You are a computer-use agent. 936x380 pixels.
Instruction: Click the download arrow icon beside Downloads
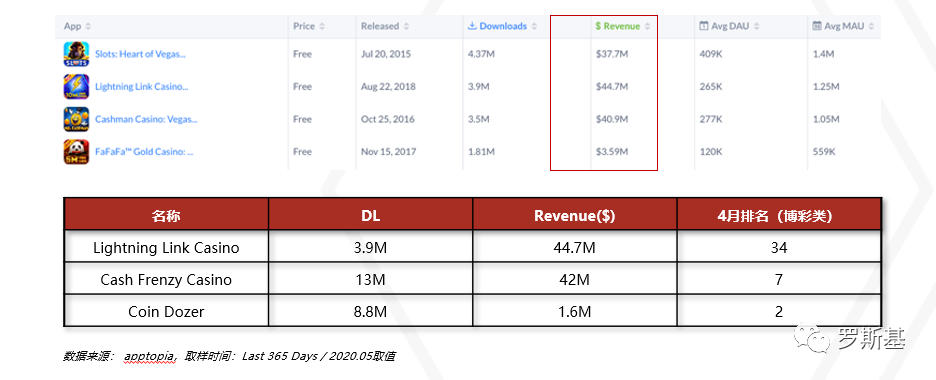[472, 26]
